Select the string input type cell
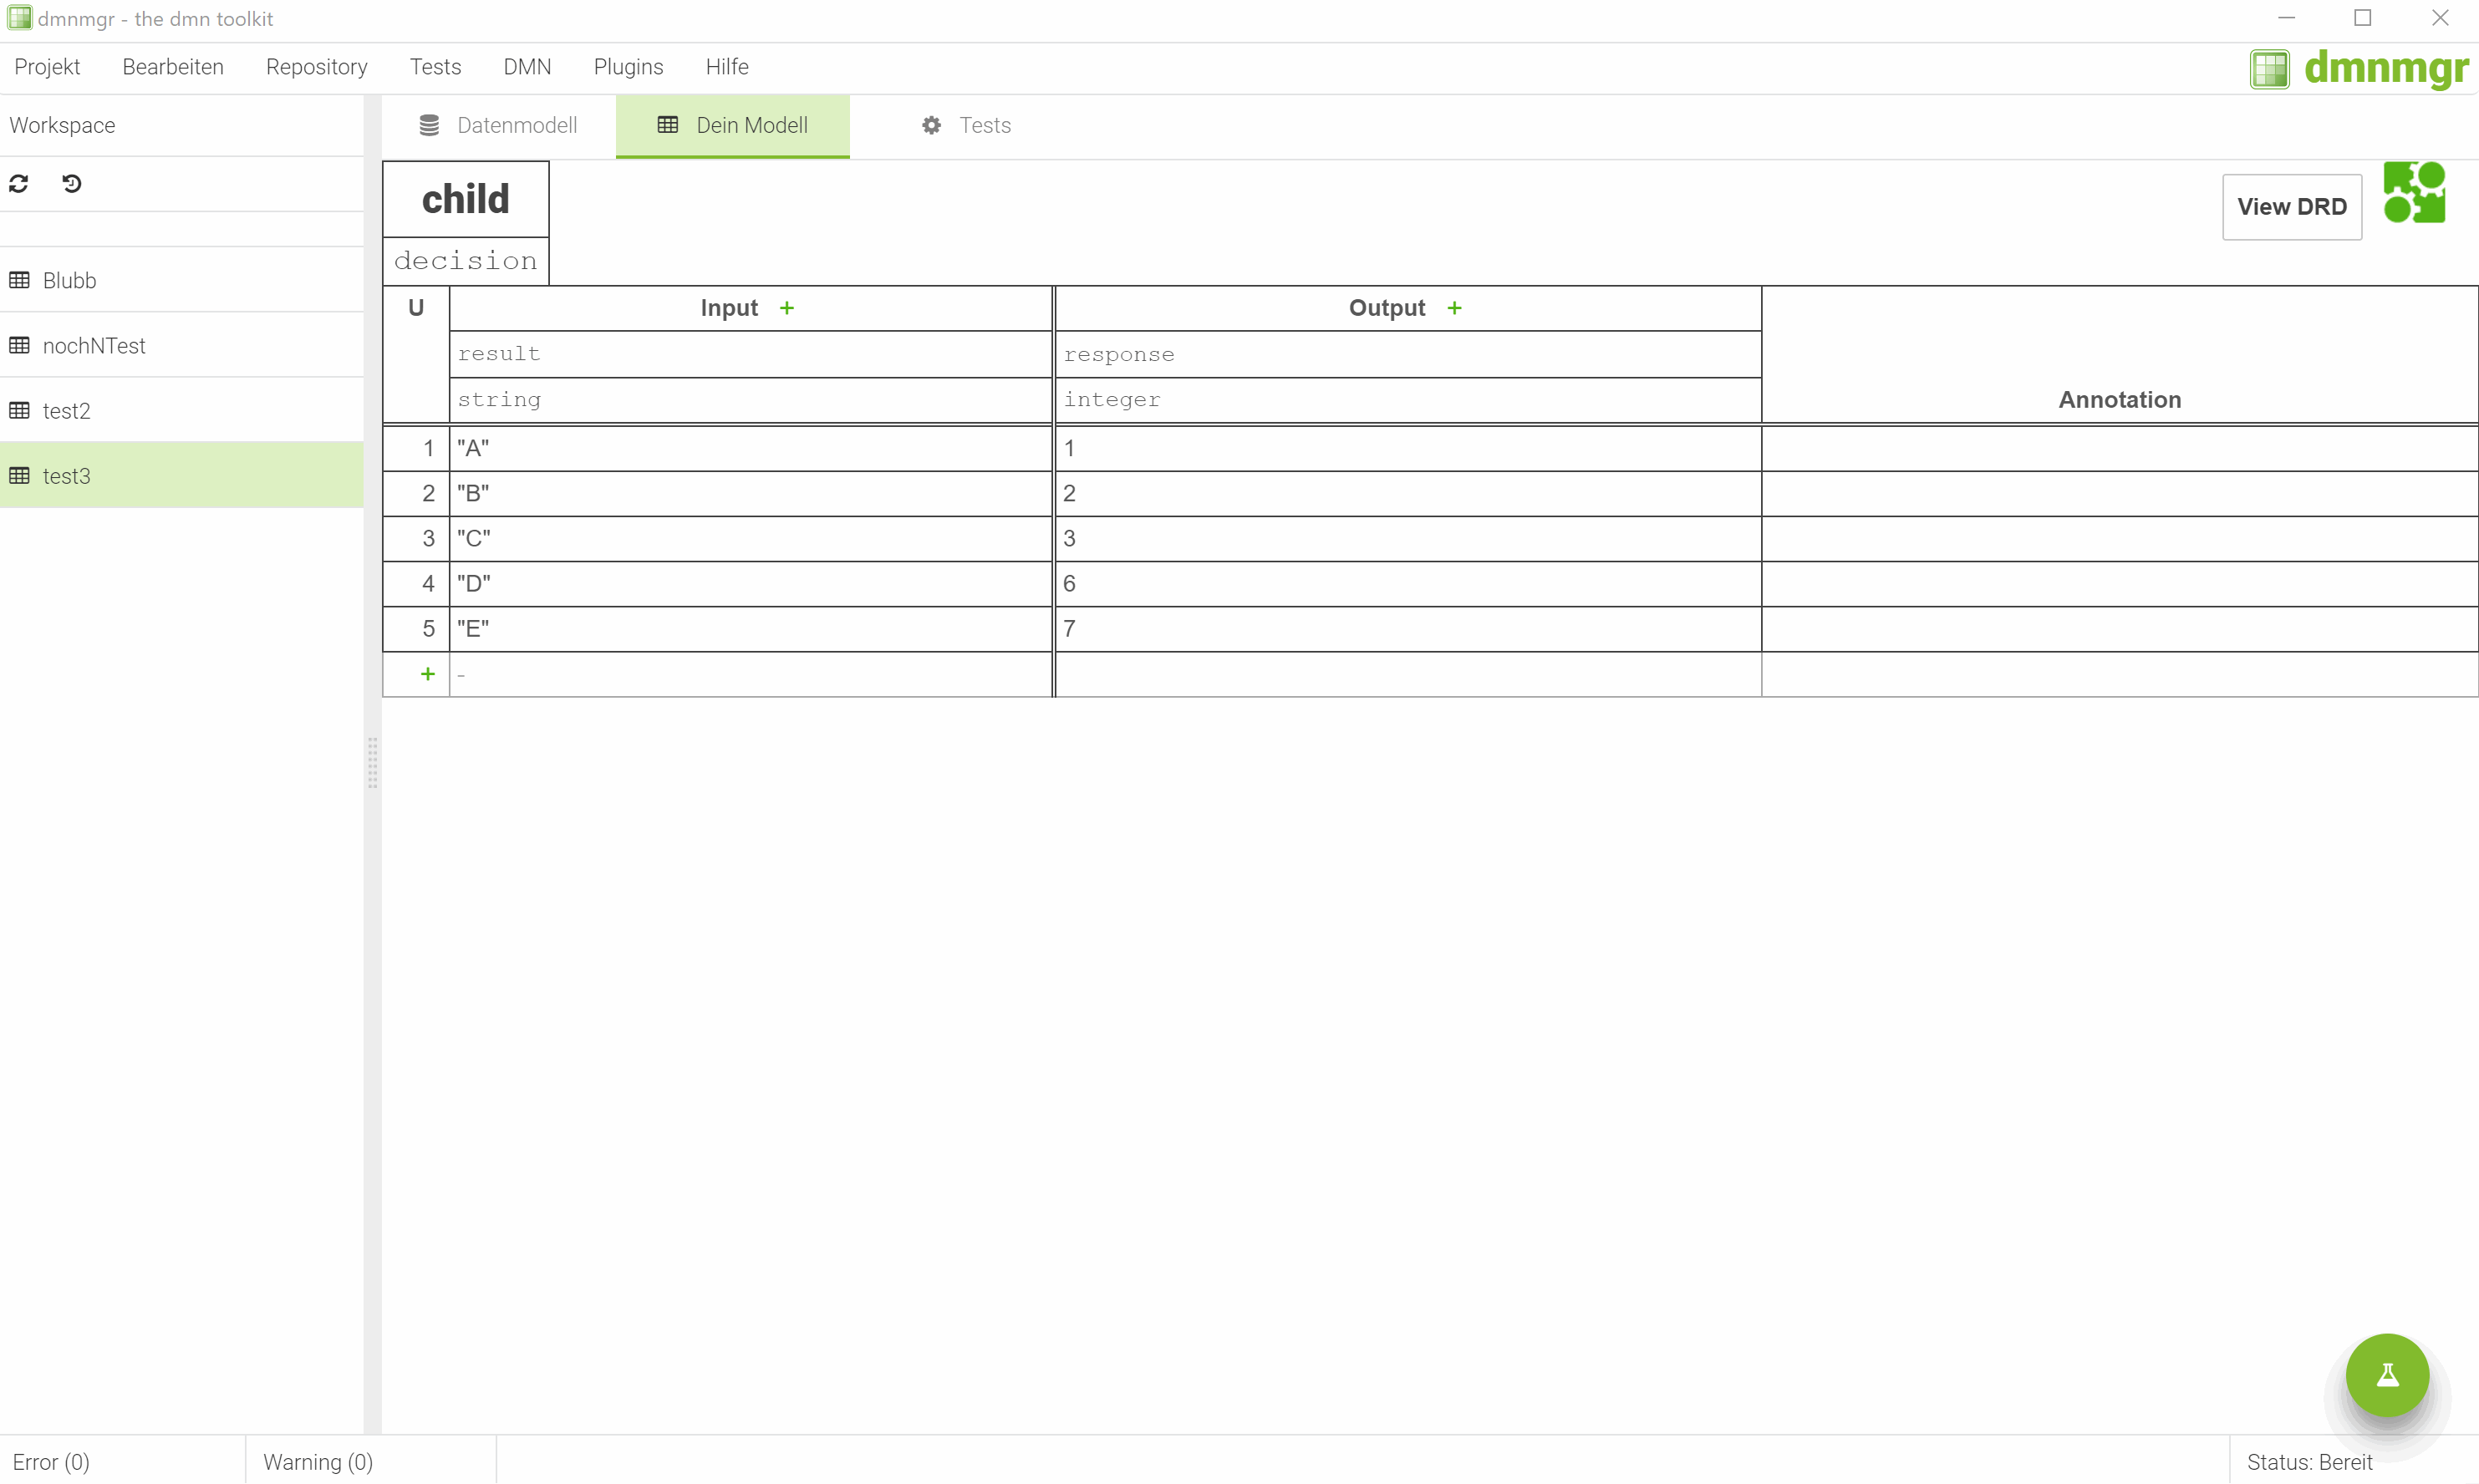Viewport: 2479px width, 1484px height. [750, 400]
